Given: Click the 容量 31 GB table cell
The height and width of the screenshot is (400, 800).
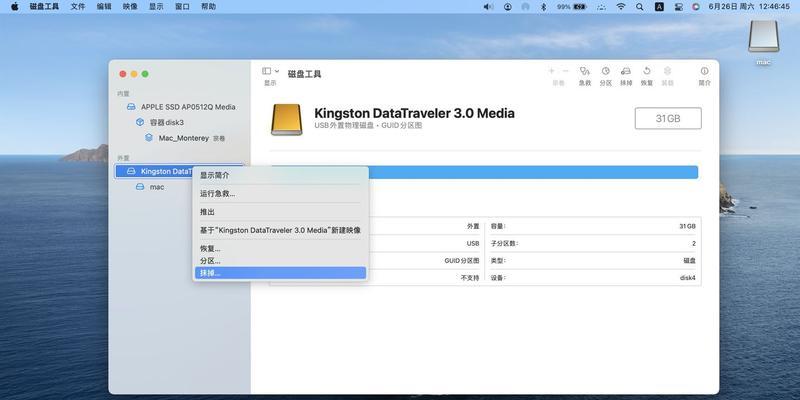Looking at the screenshot, I should click(x=595, y=226).
